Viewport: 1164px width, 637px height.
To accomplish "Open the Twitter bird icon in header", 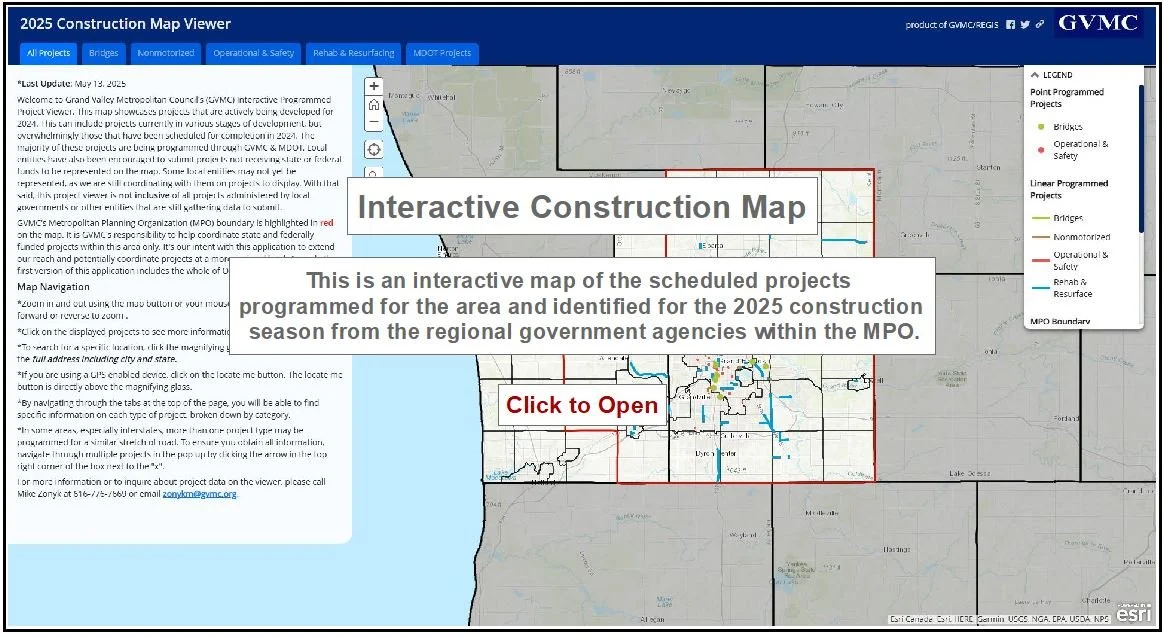I will tap(1025, 24).
